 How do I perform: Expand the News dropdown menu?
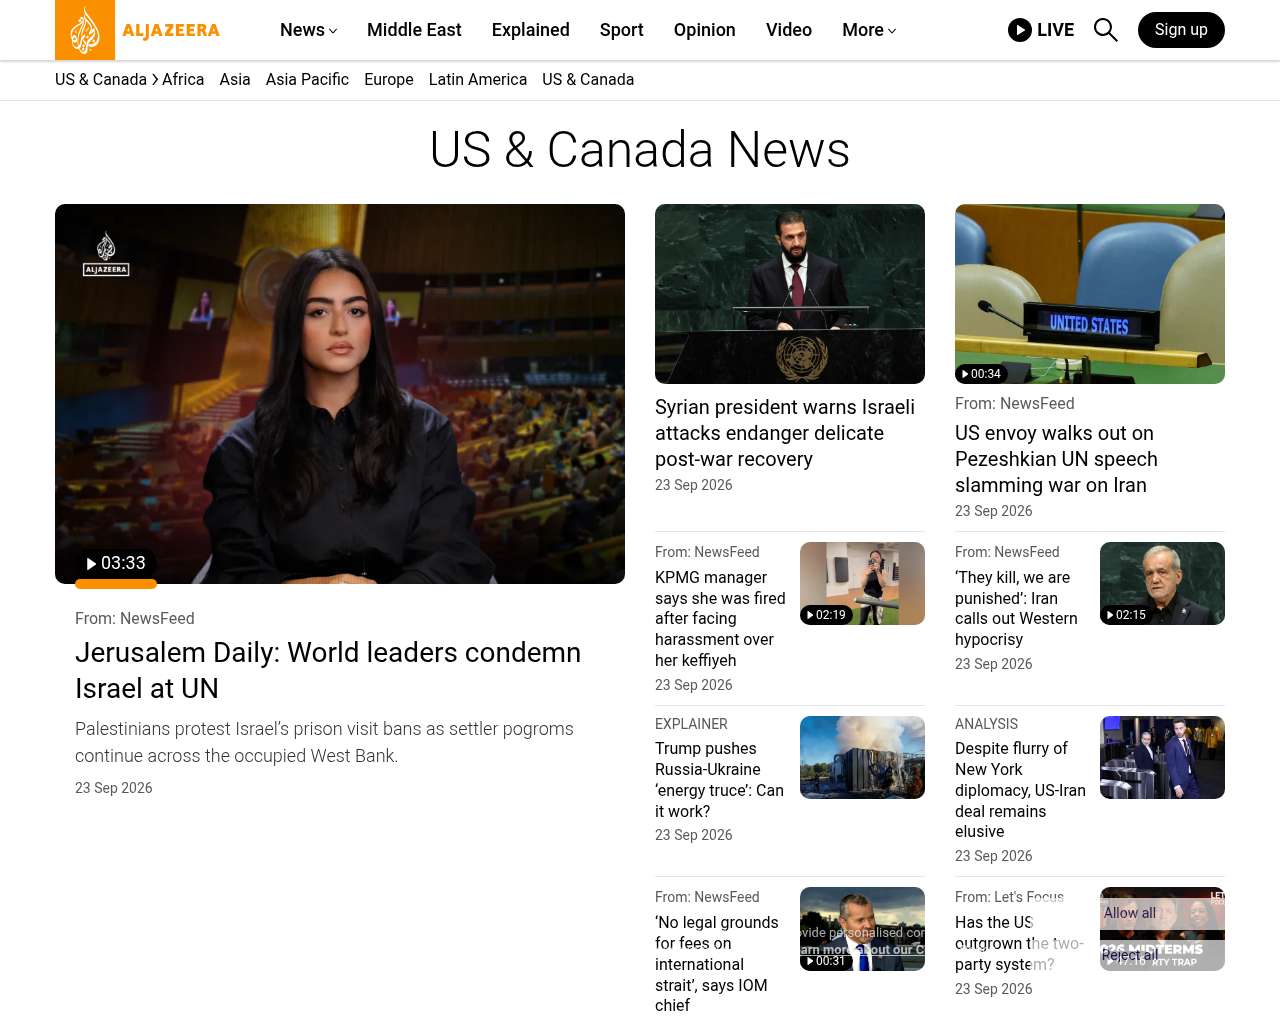click(308, 30)
